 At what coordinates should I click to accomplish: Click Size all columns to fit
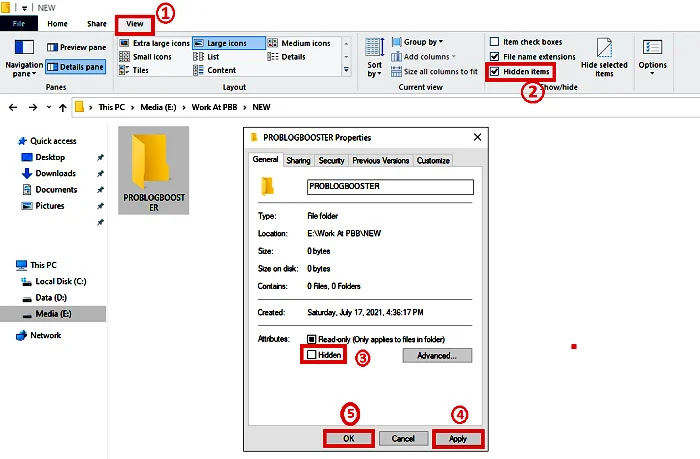[x=434, y=71]
